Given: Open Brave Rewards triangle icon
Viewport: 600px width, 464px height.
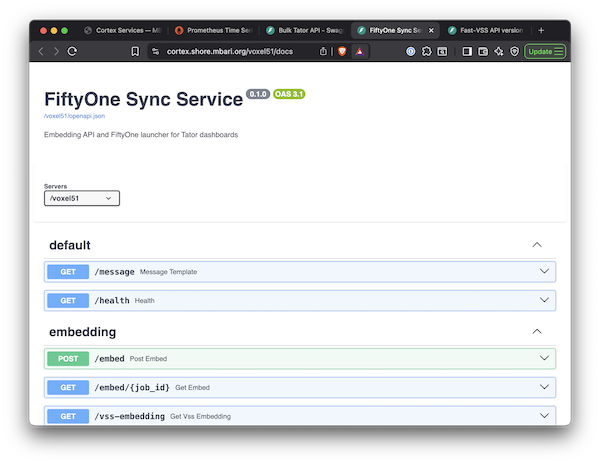Looking at the screenshot, I should [360, 51].
